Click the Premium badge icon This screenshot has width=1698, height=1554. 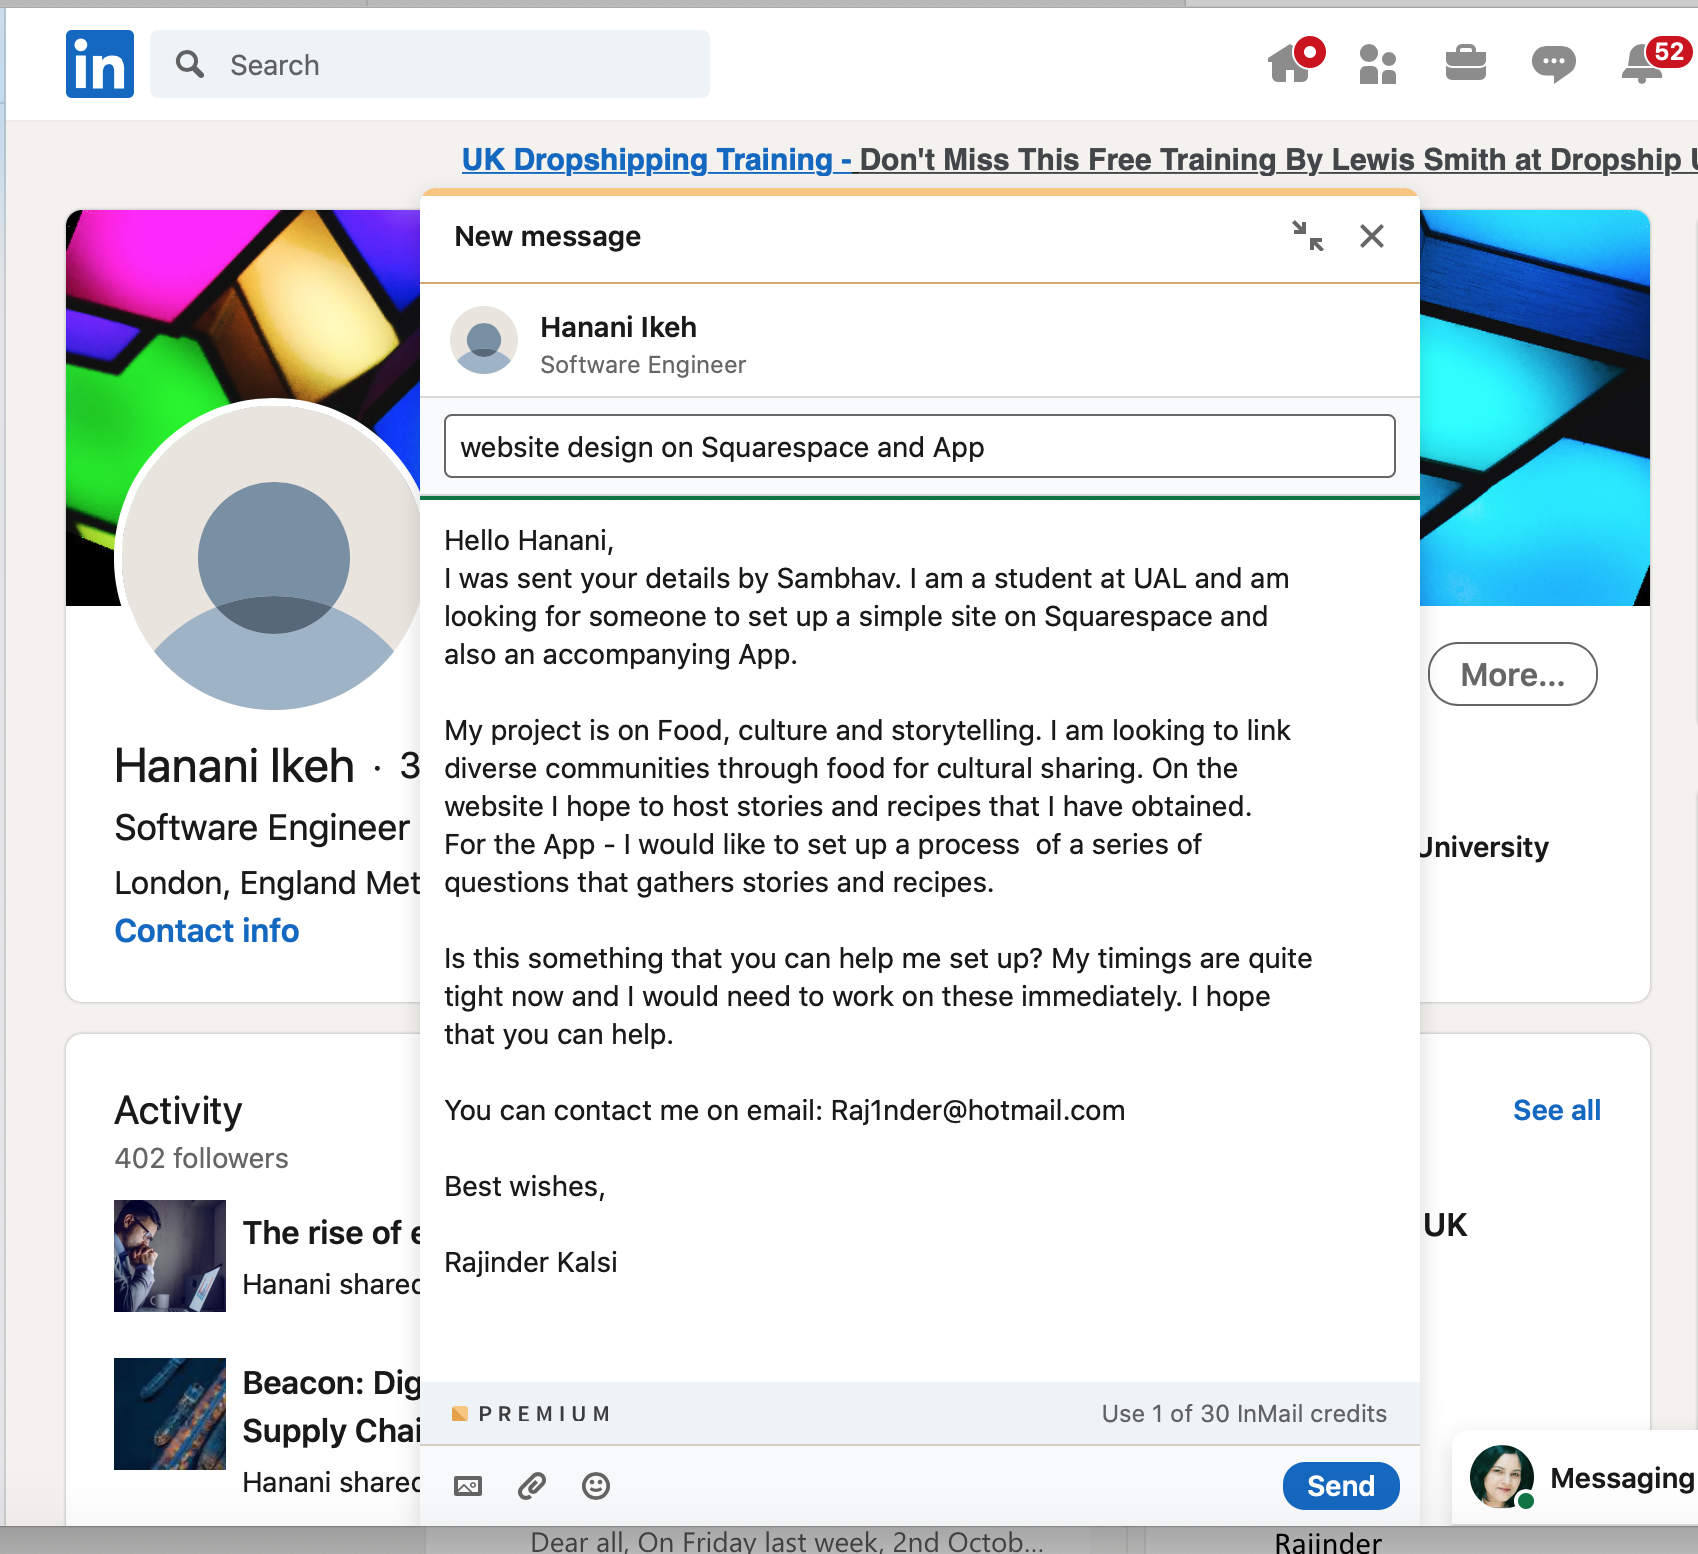pos(460,1414)
